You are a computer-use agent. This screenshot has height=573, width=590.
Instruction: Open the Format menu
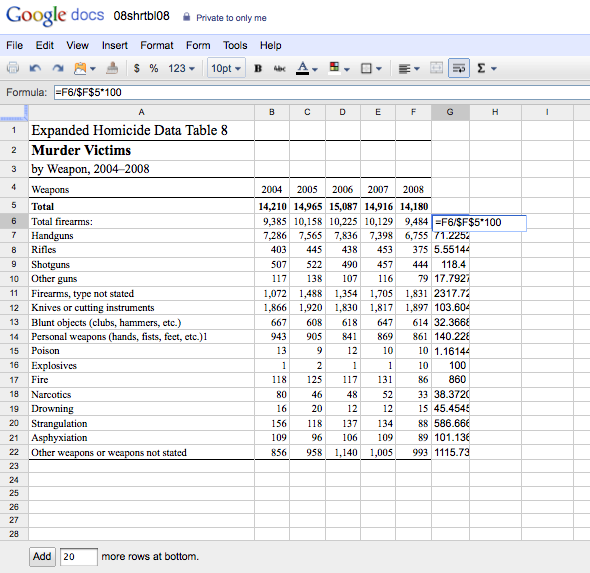click(x=157, y=46)
